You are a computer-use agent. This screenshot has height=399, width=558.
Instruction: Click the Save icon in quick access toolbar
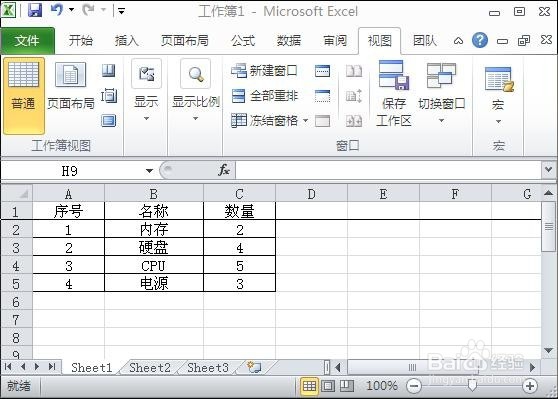(x=35, y=11)
